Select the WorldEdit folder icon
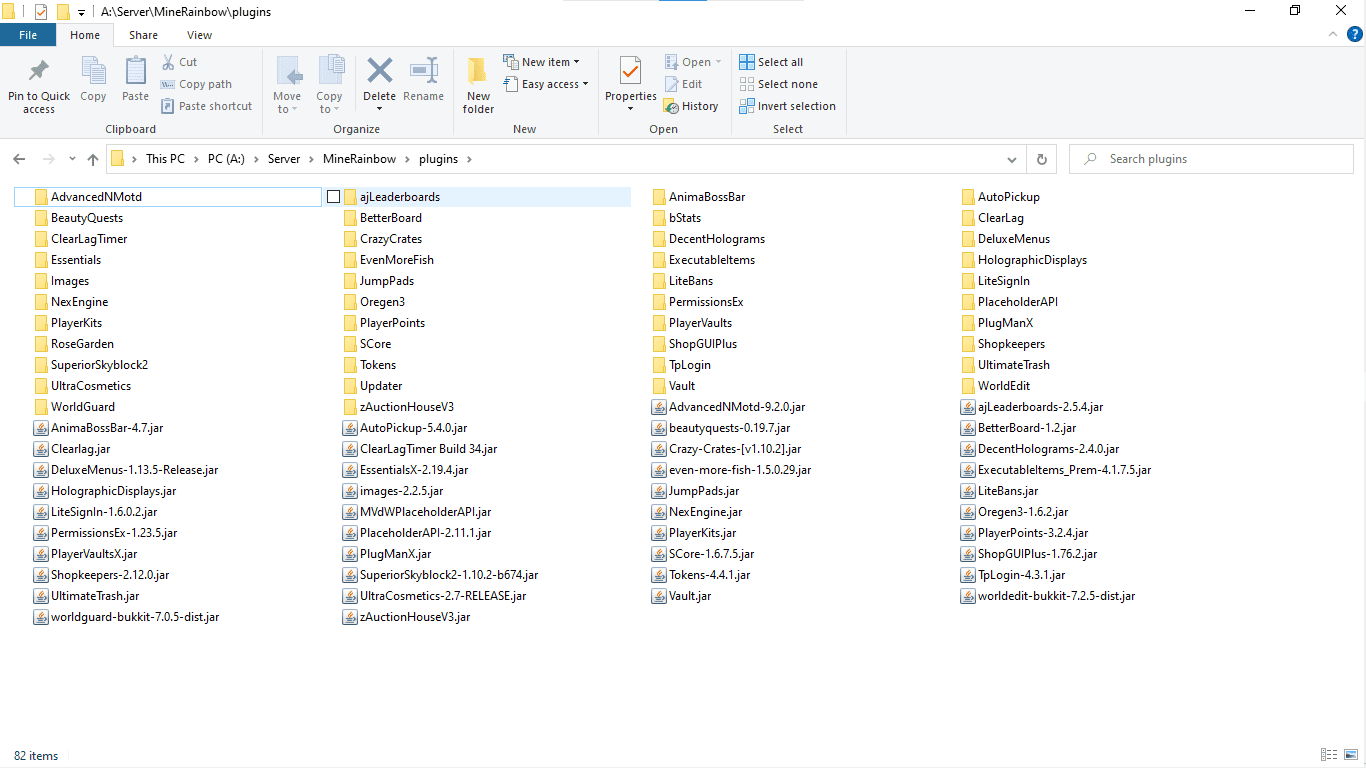This screenshot has height=768, width=1366. point(968,386)
